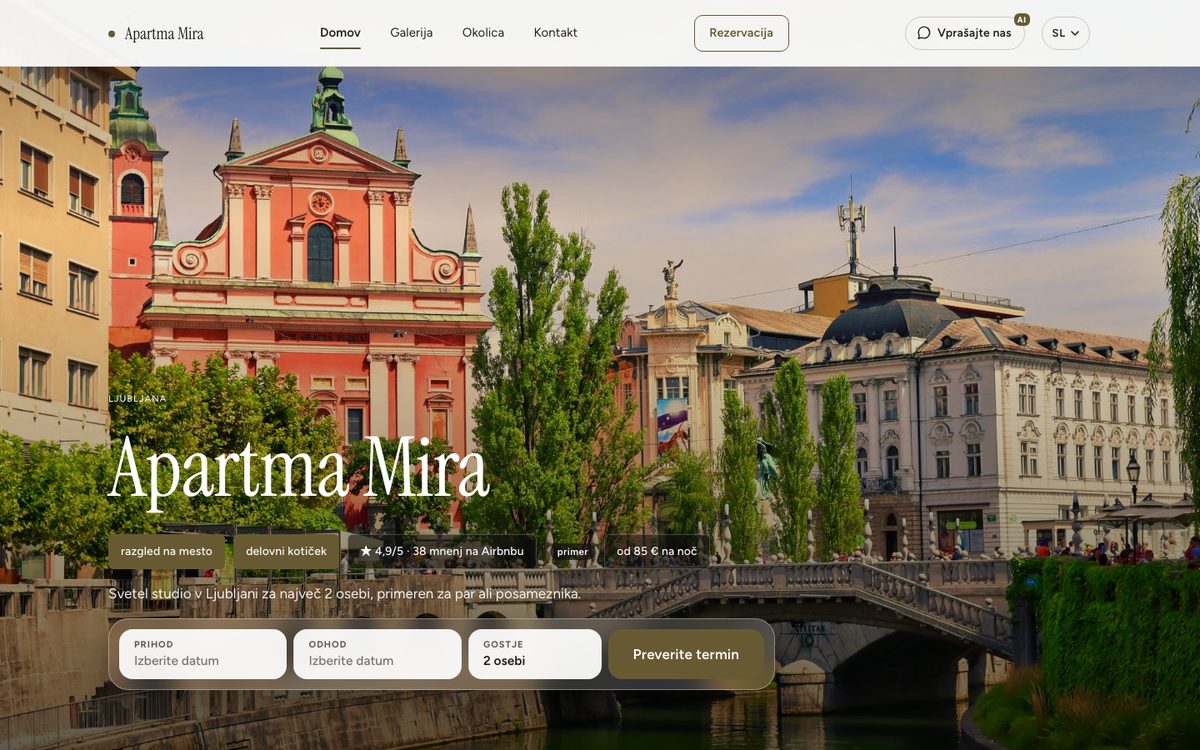This screenshot has height=750, width=1200.
Task: Select the Odhod date field
Action: click(377, 654)
